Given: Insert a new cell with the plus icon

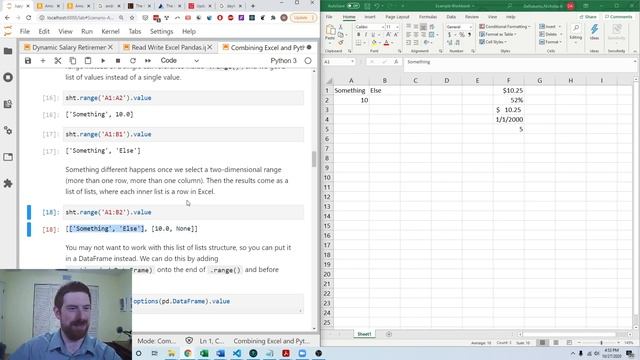Looking at the screenshot, I should click(x=43, y=60).
